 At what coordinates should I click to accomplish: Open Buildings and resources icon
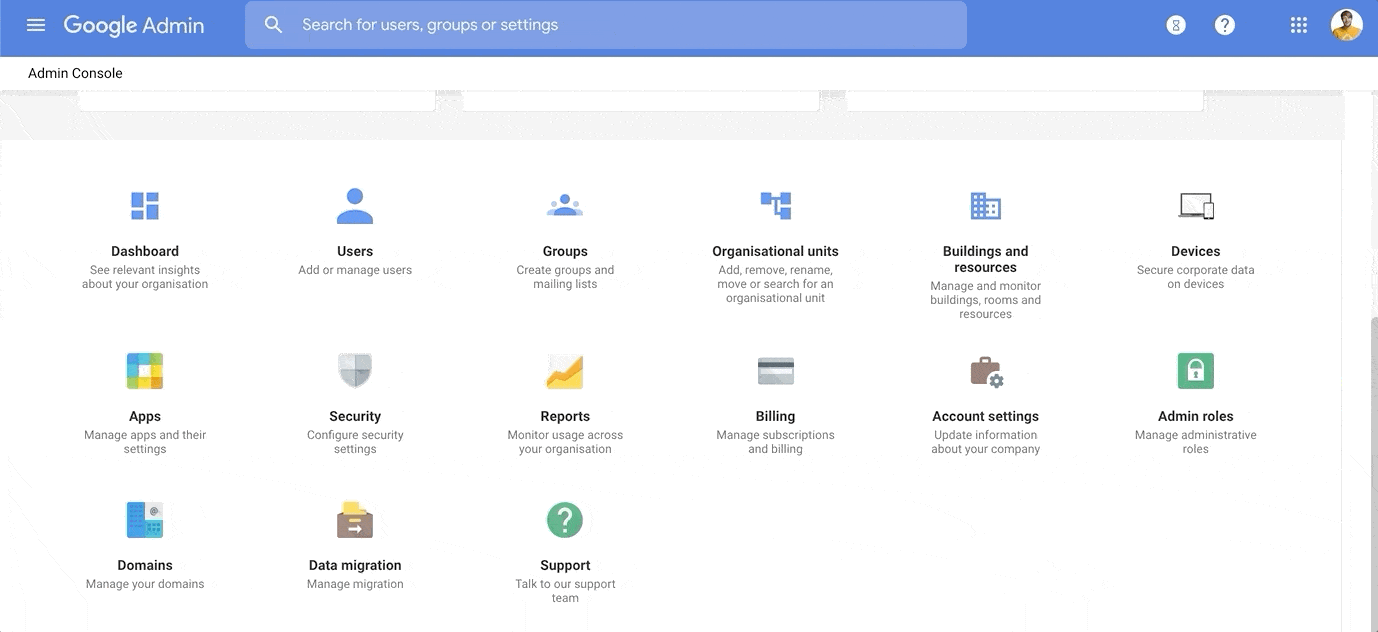click(x=985, y=206)
